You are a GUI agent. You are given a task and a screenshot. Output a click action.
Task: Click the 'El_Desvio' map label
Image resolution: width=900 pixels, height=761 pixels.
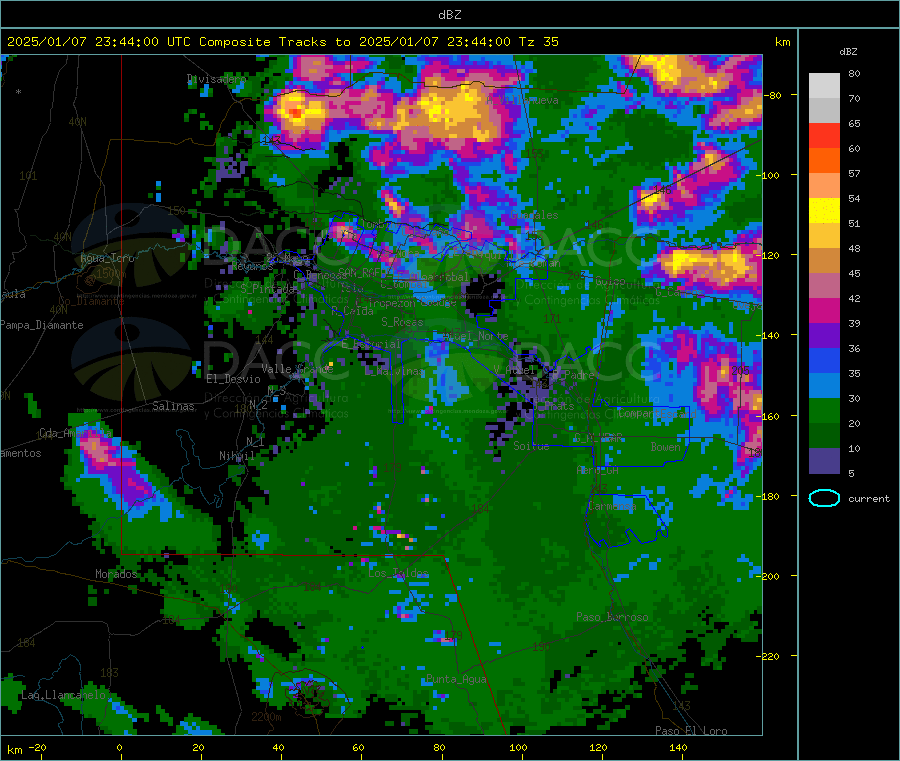pyautogui.click(x=234, y=379)
